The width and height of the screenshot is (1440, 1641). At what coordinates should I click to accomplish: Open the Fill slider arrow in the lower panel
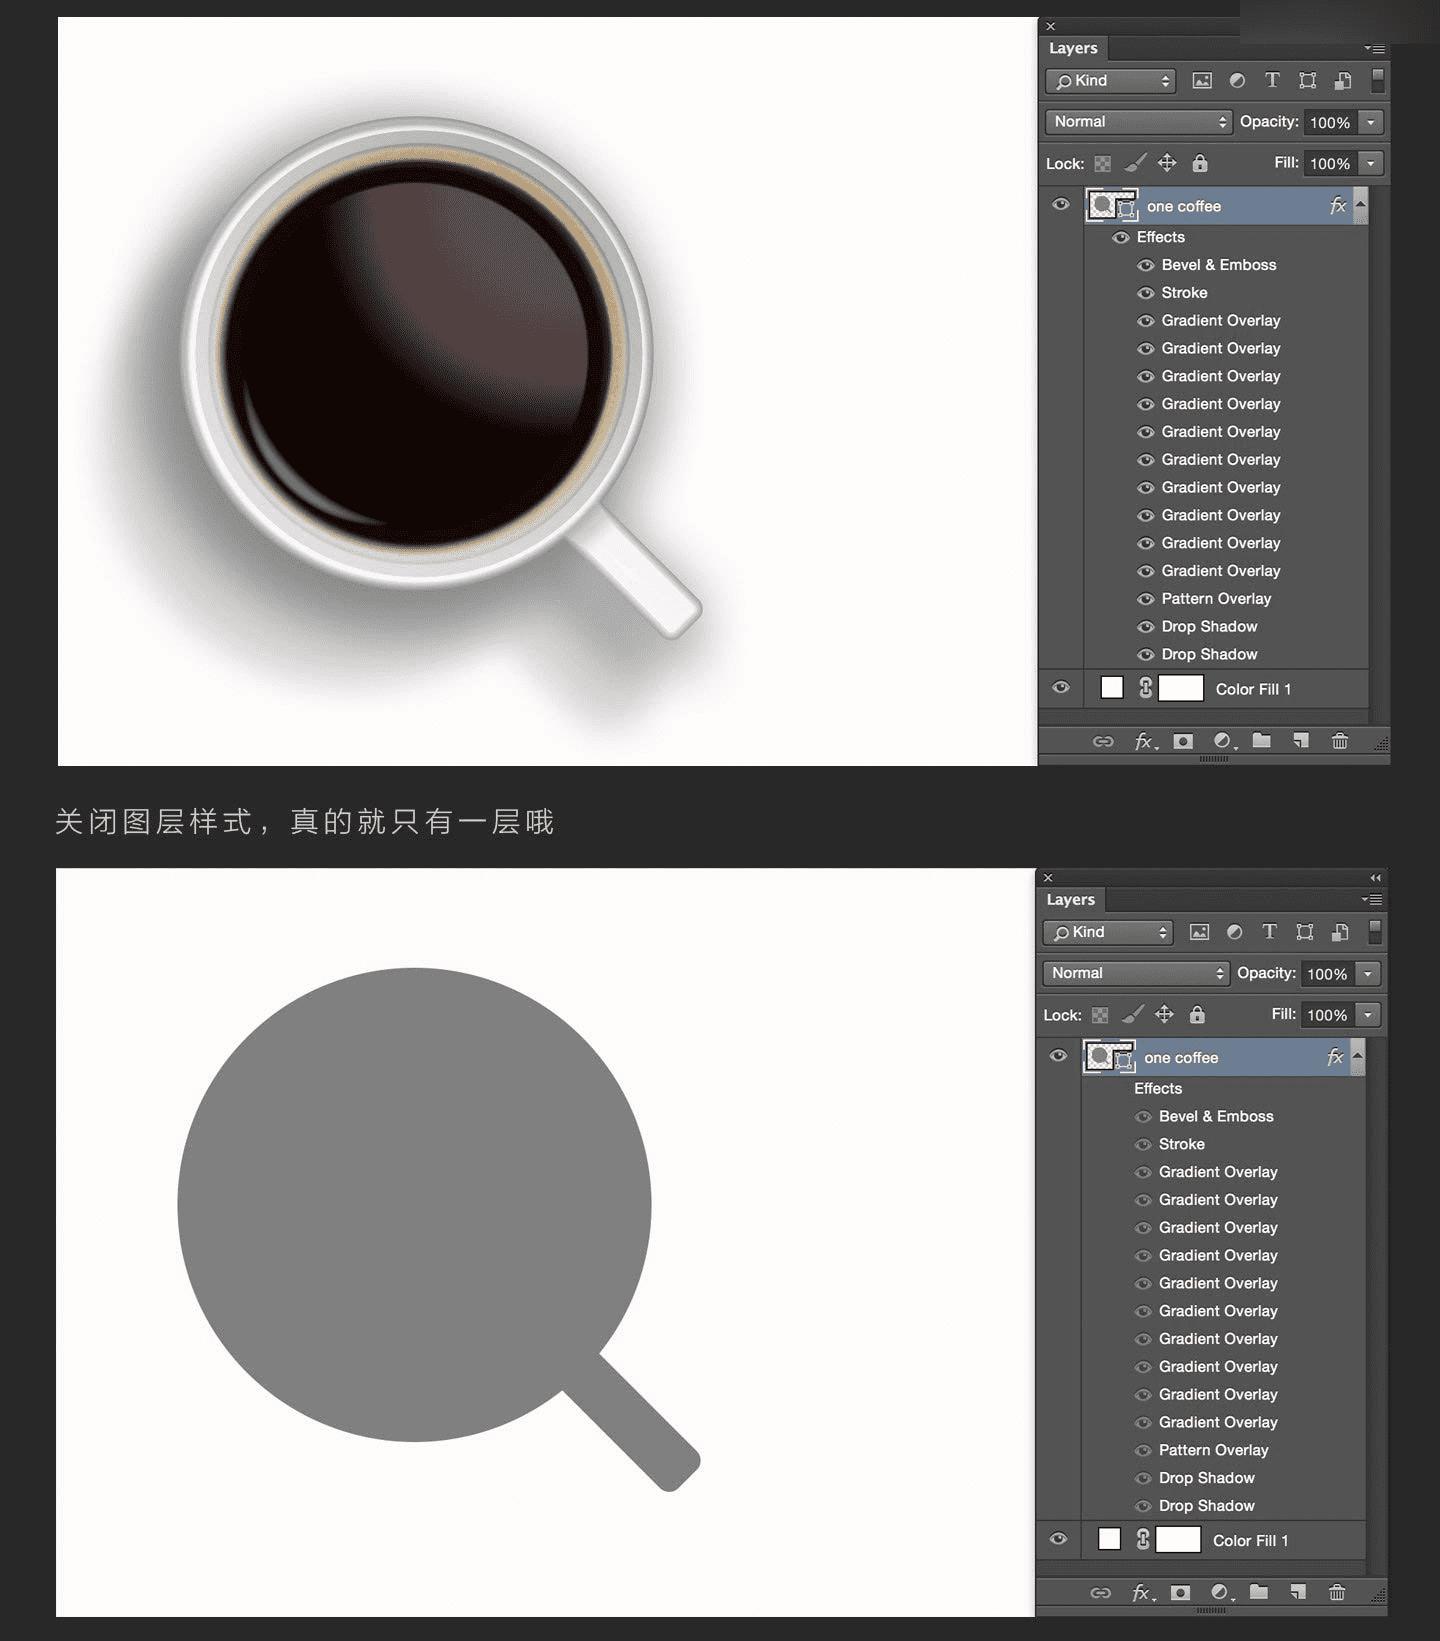tap(1369, 1014)
